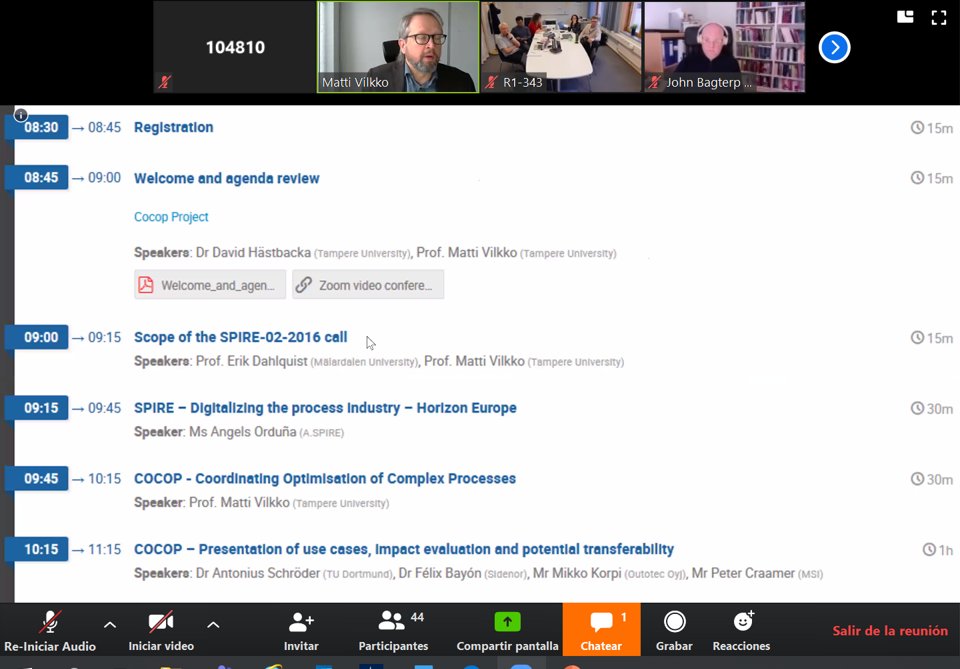Open COCOP Presentation of use cases session

[403, 549]
